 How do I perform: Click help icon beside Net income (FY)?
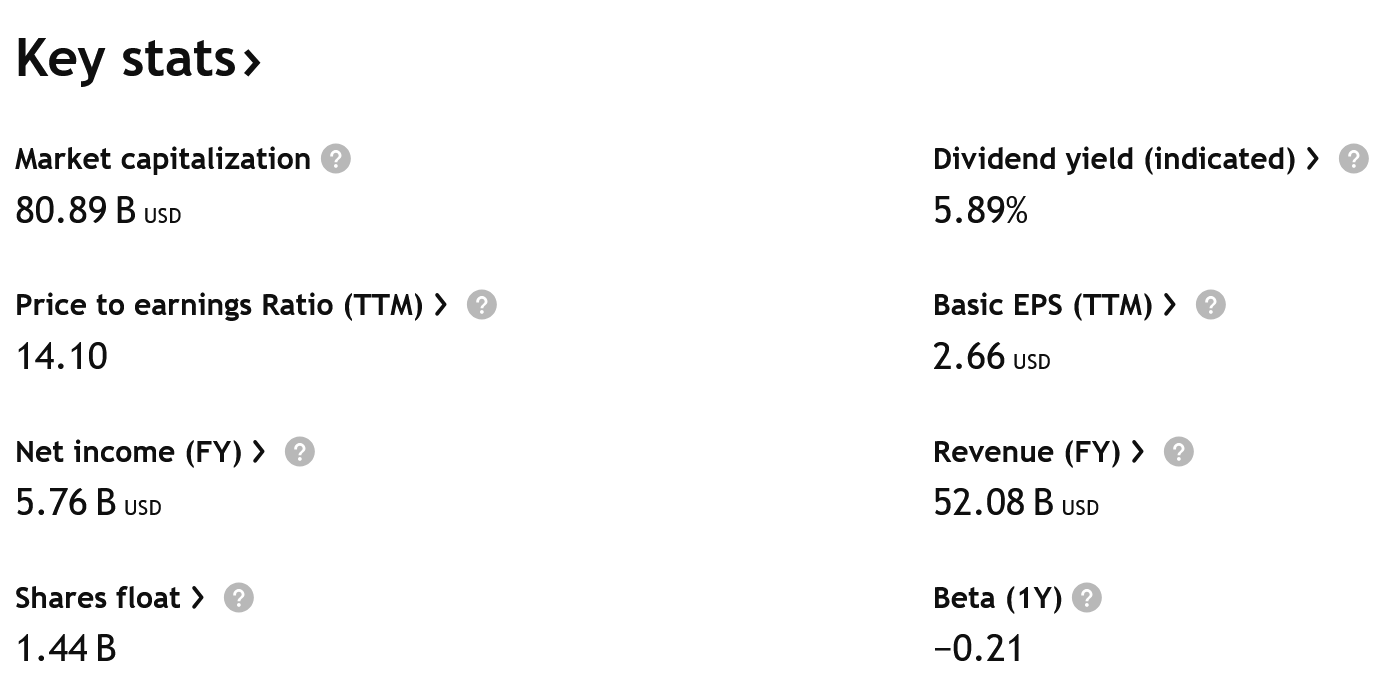[x=299, y=452]
